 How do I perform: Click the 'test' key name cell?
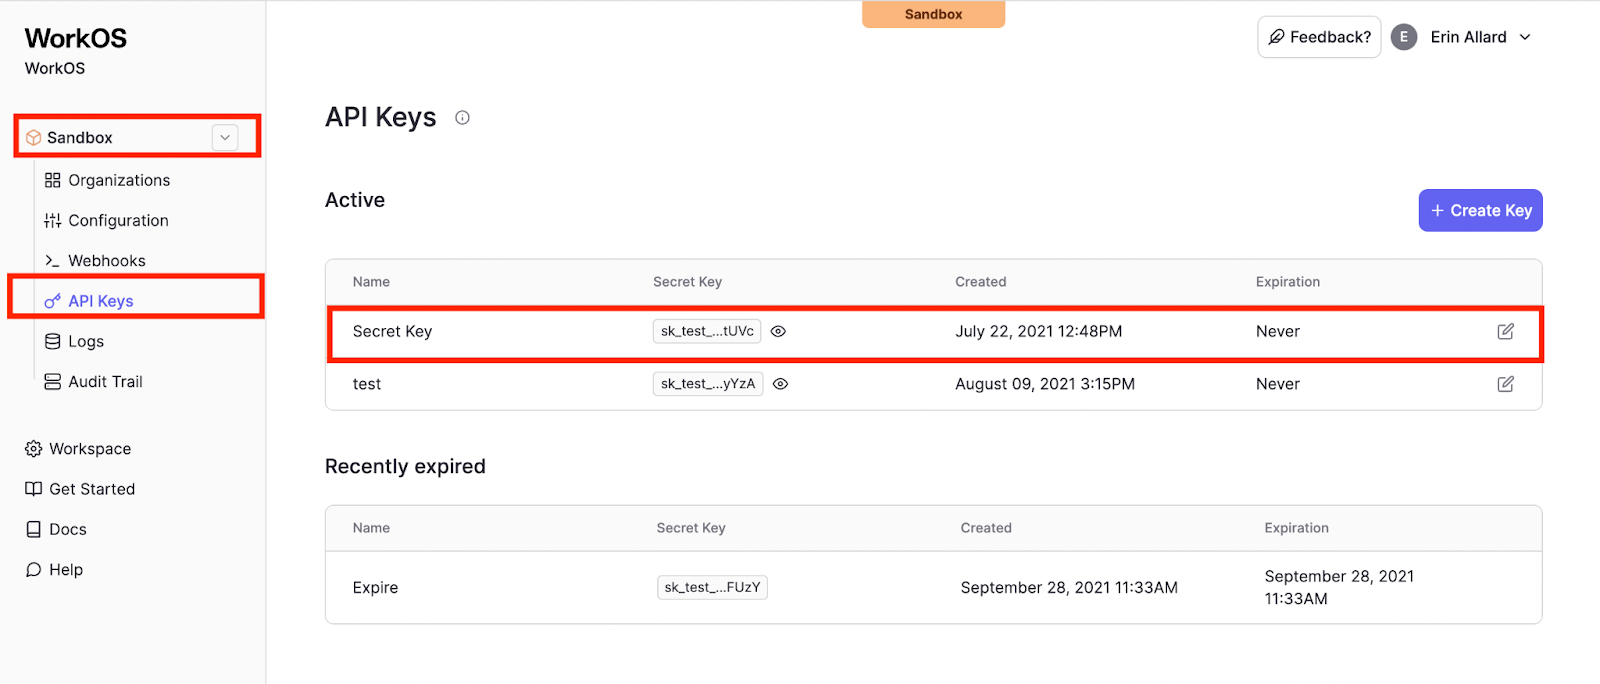coord(367,384)
